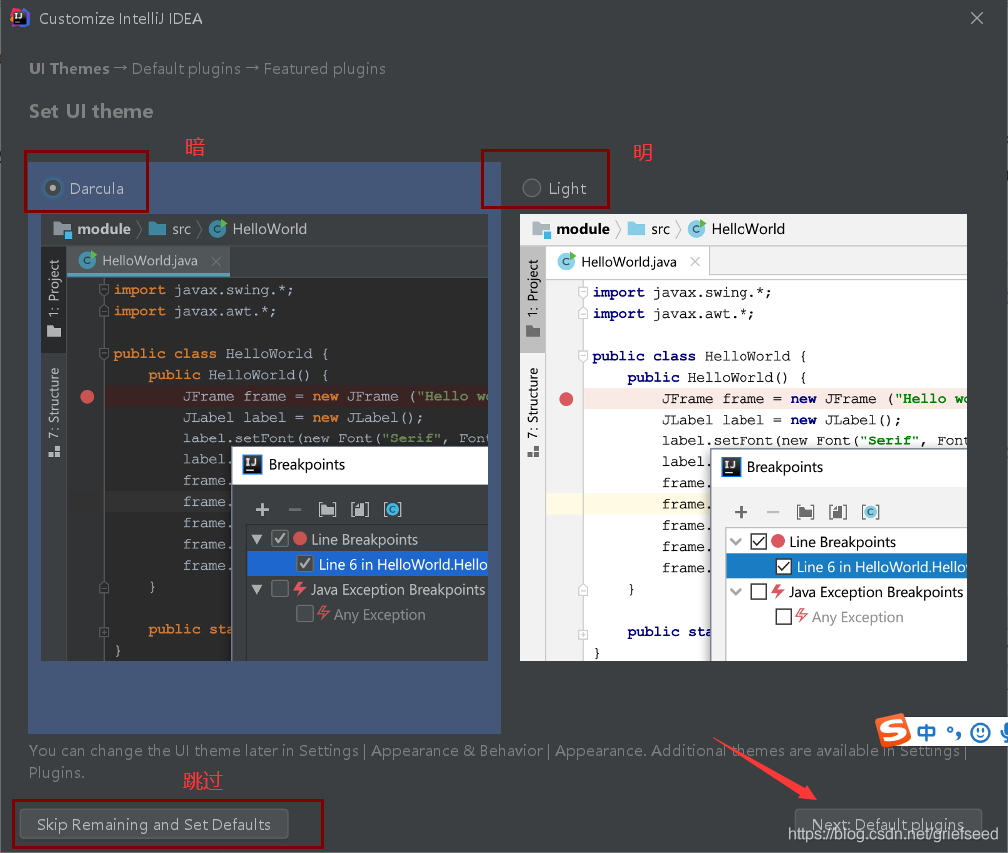Click group by file icon in Light preview
The height and width of the screenshot is (853, 1008).
tap(838, 512)
